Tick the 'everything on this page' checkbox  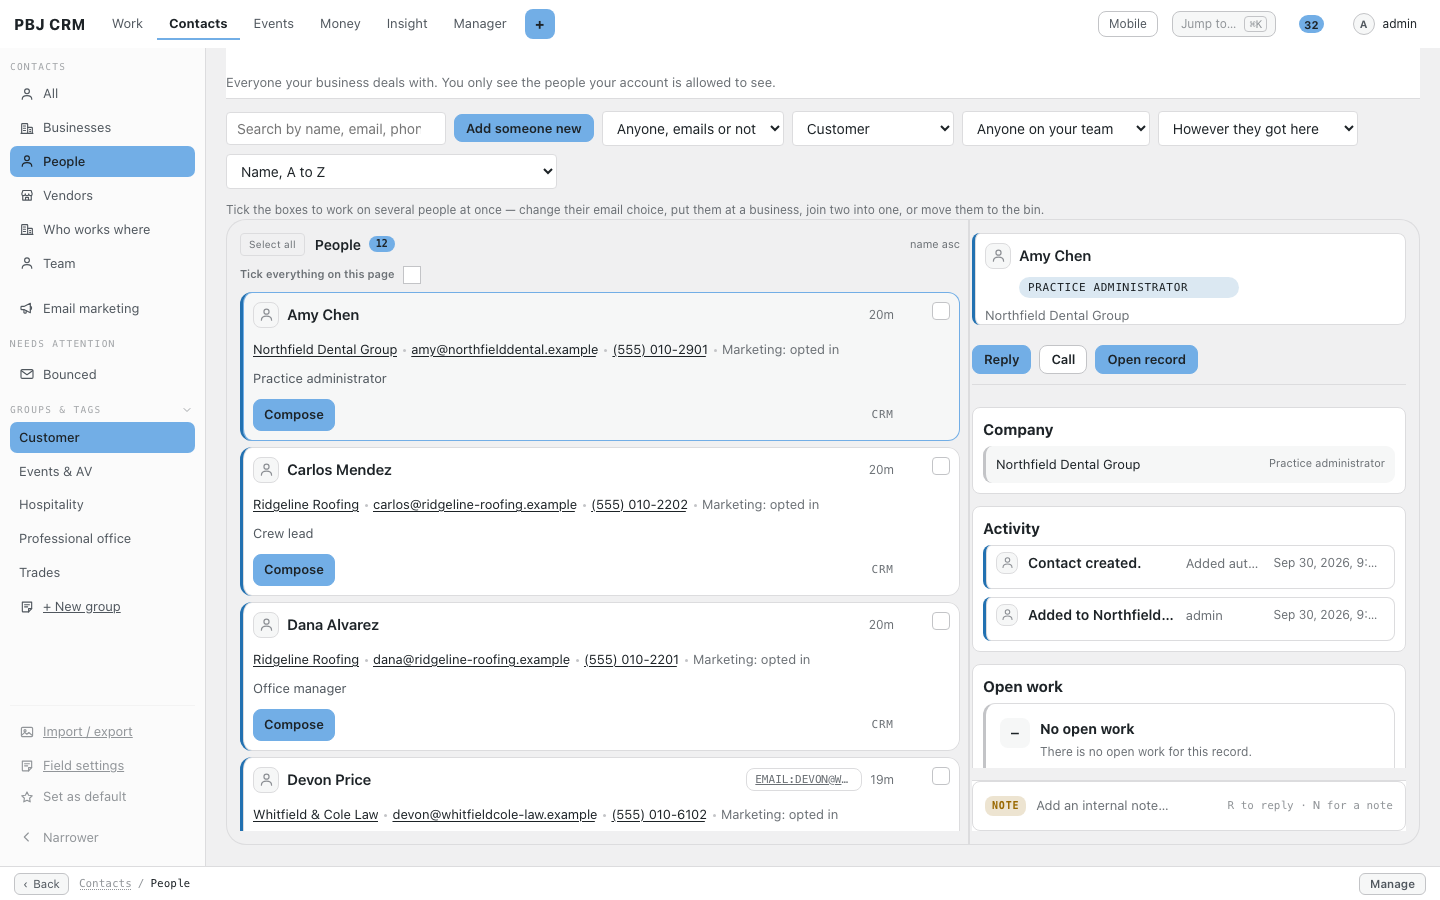pyautogui.click(x=412, y=275)
